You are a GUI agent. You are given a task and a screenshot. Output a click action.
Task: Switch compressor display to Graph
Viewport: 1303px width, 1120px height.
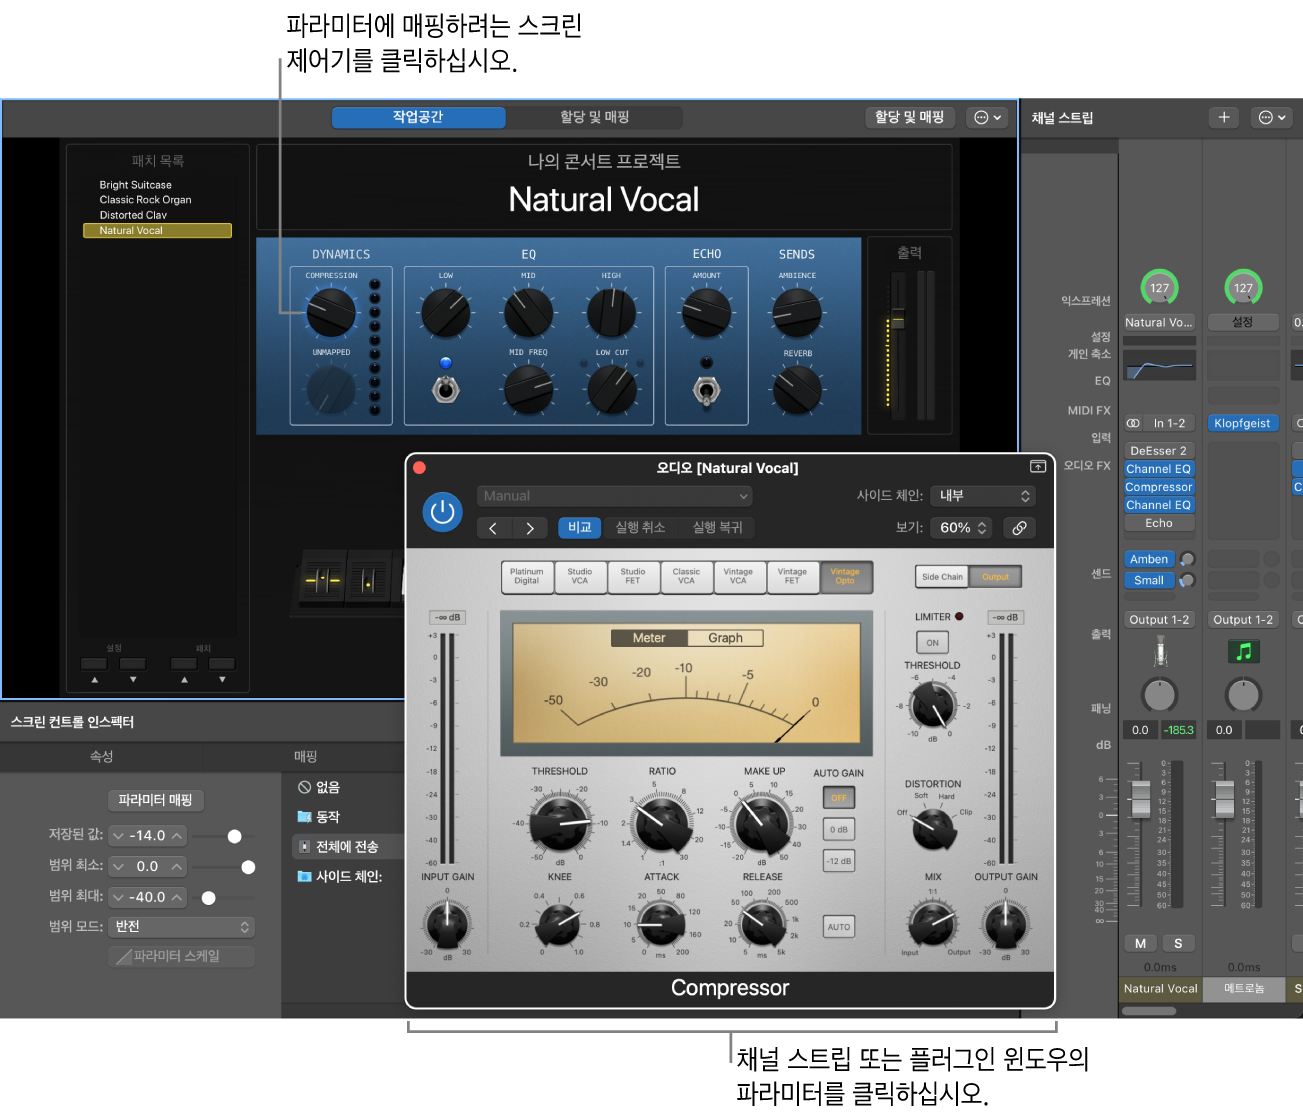point(725,638)
